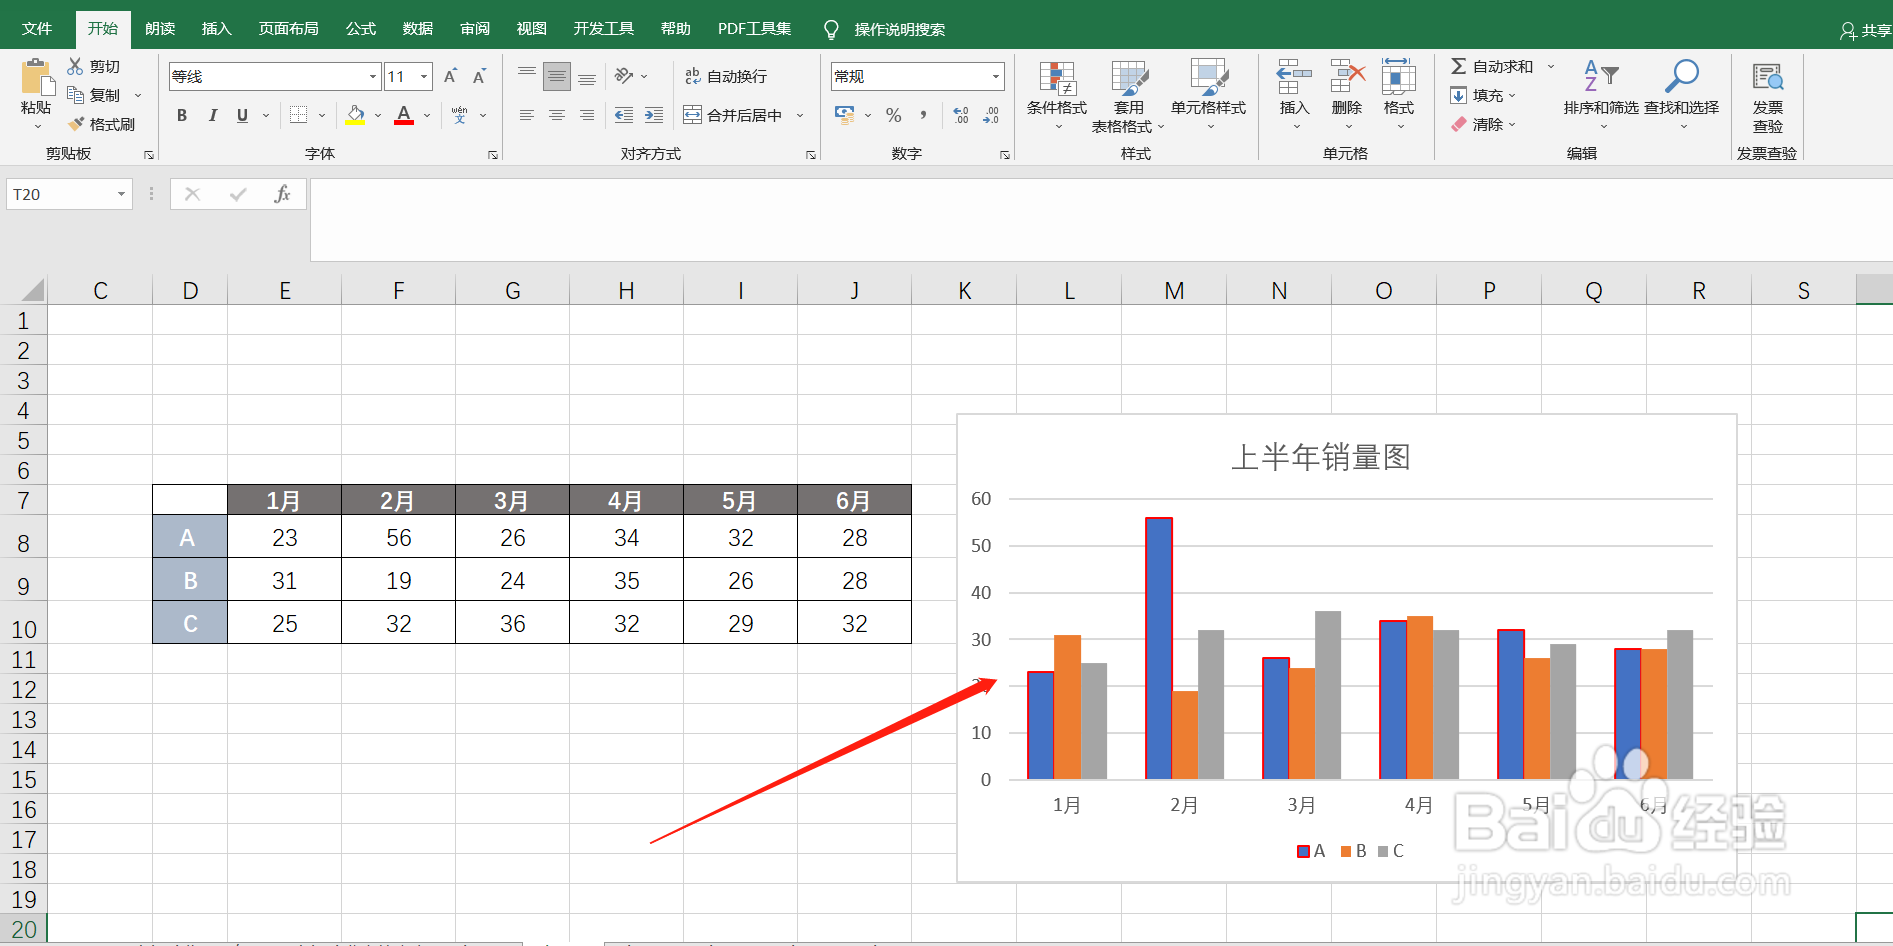Click the Paste clipboard icon
Image resolution: width=1893 pixels, height=946 pixels.
tap(37, 78)
